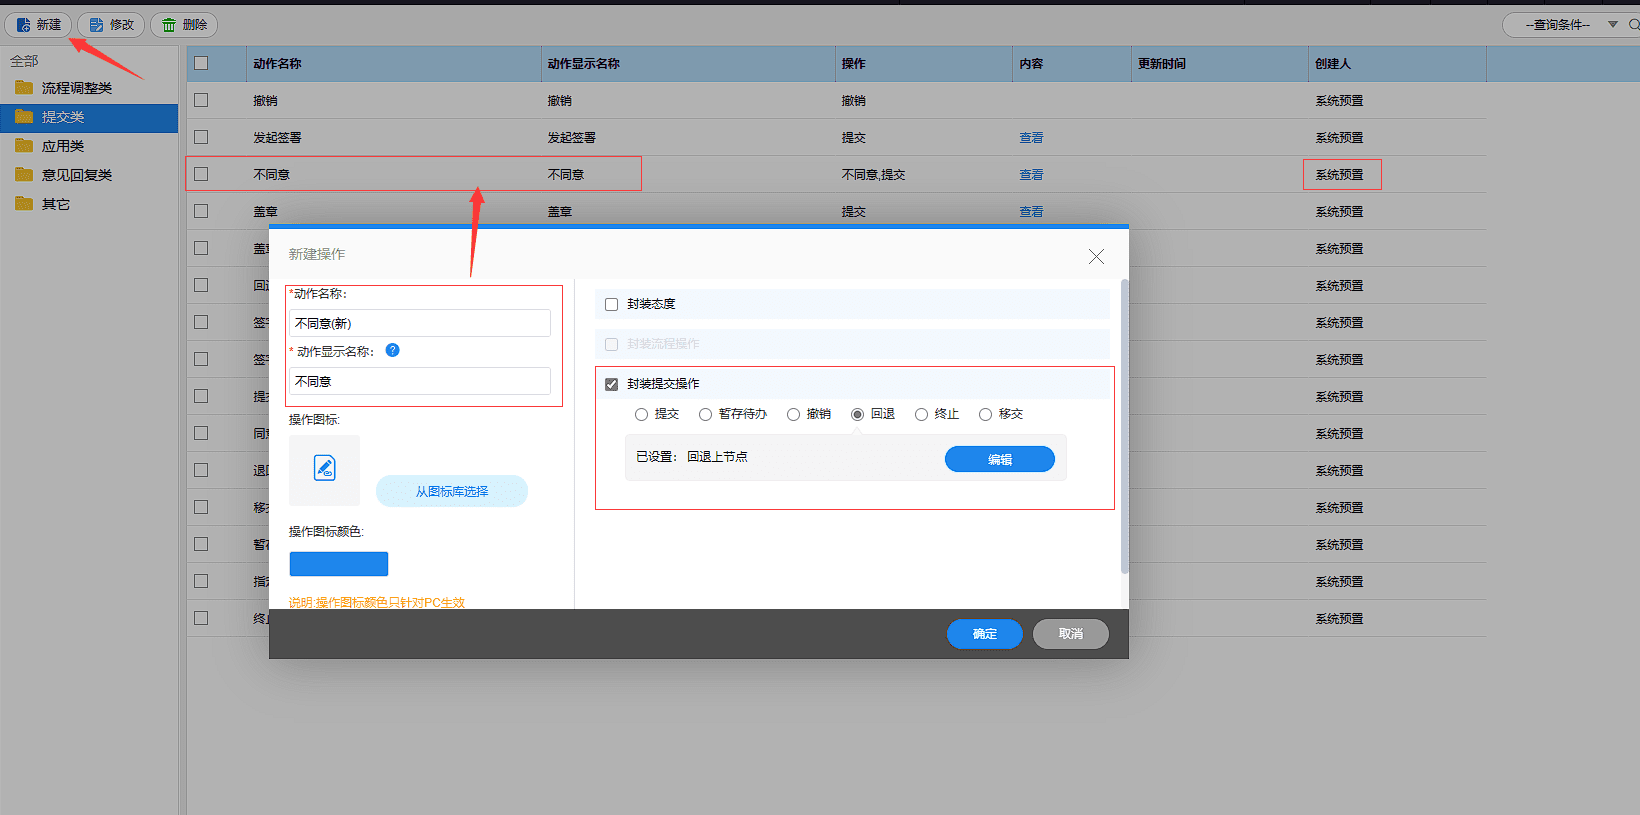Check the box for the 发起签署 row
The image size is (1640, 815).
[x=201, y=137]
